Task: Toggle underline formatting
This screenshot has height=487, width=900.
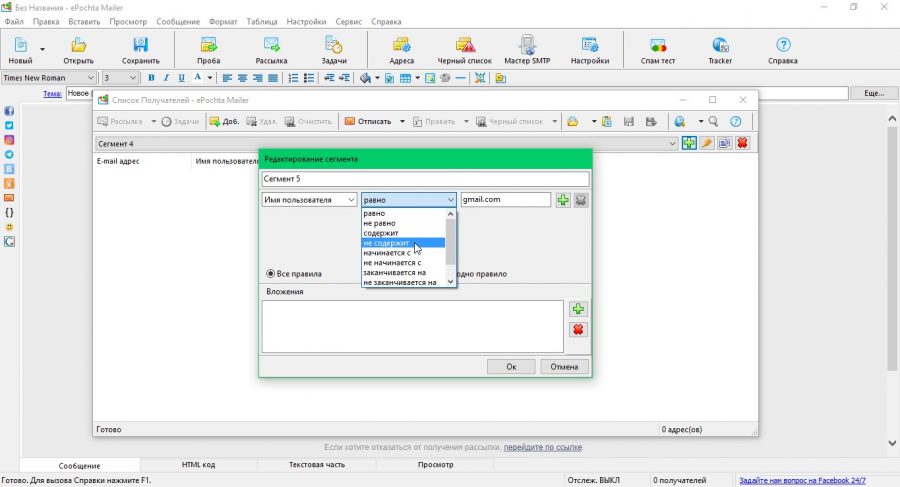Action: coord(181,78)
